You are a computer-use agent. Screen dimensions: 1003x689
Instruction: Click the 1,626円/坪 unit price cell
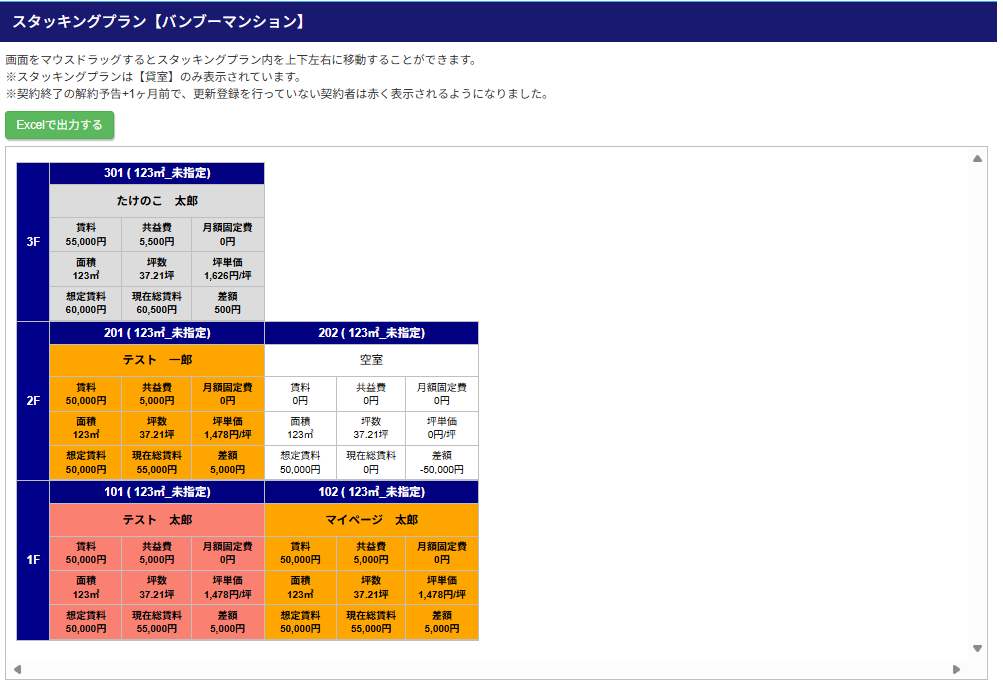tap(227, 269)
